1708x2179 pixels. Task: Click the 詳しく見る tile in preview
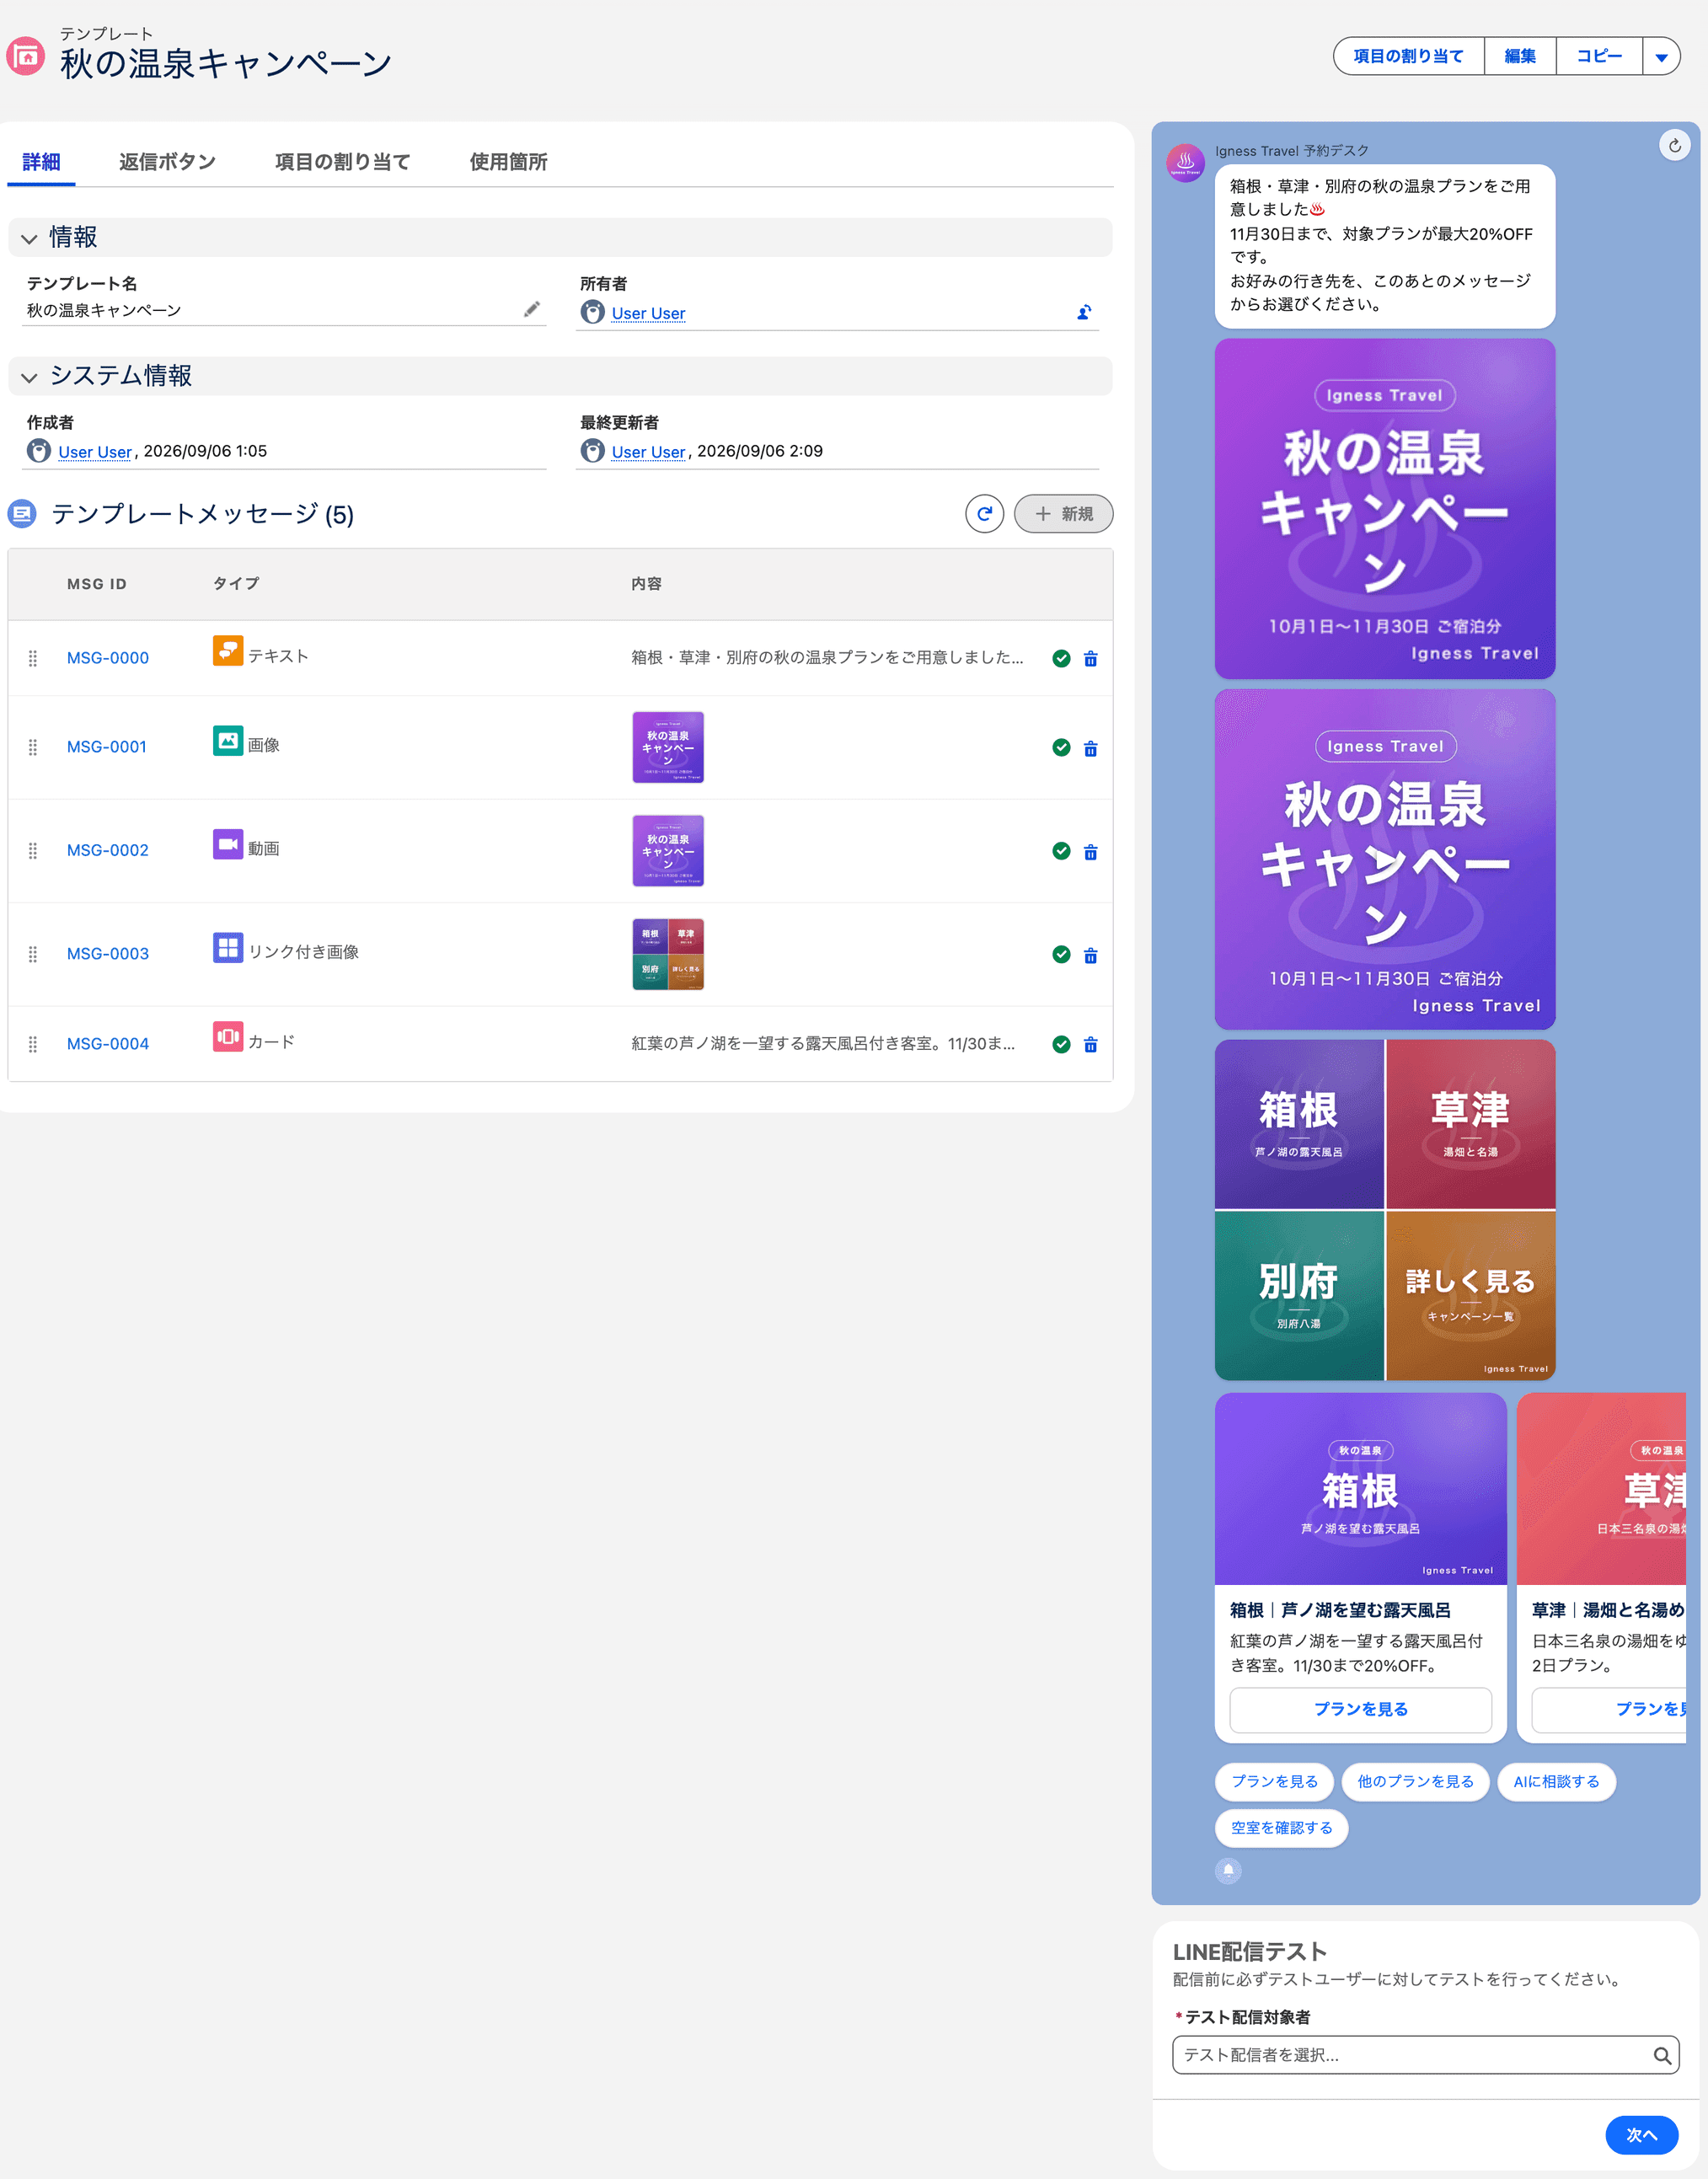[1470, 1296]
